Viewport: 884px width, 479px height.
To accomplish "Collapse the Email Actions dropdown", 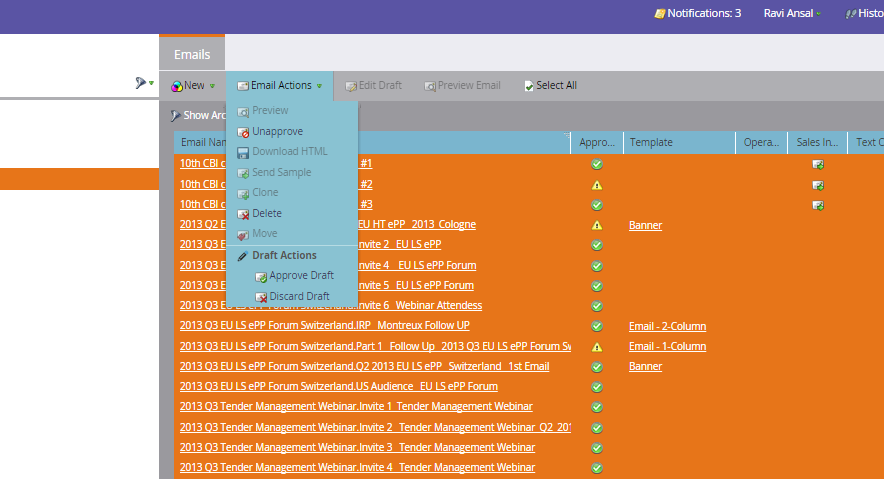I will [x=280, y=86].
